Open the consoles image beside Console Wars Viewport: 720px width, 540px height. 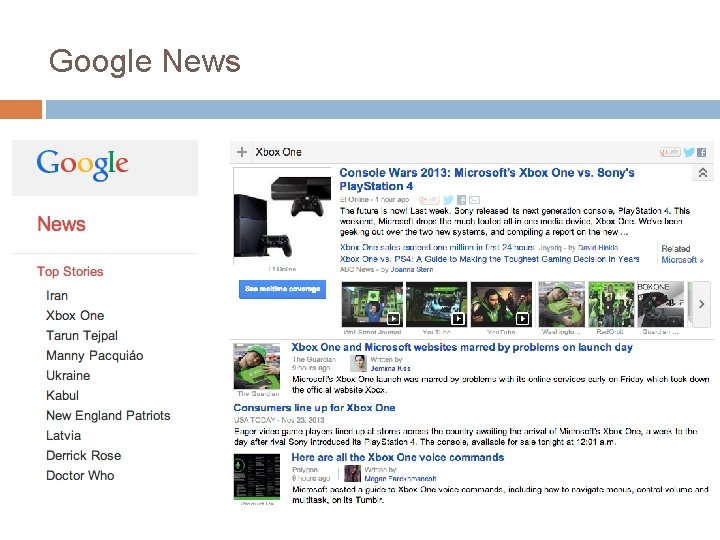coord(282,216)
